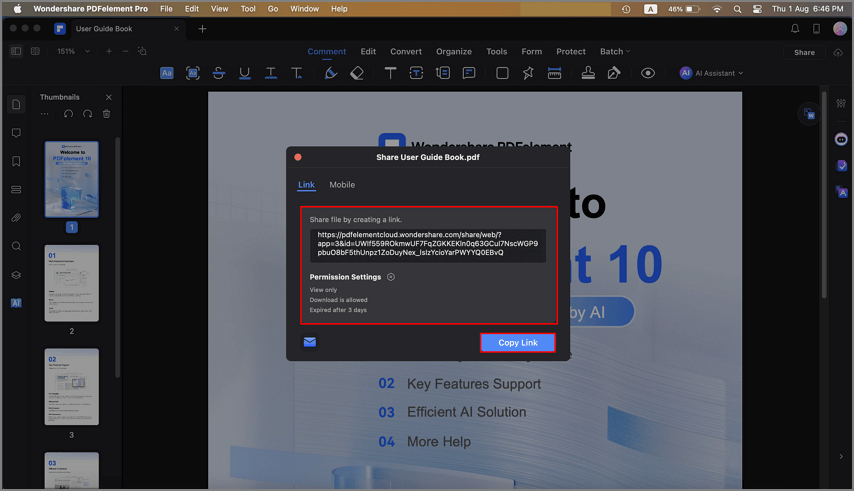Select the Measure ruler tool
Image resolution: width=854 pixels, height=491 pixels.
(554, 73)
